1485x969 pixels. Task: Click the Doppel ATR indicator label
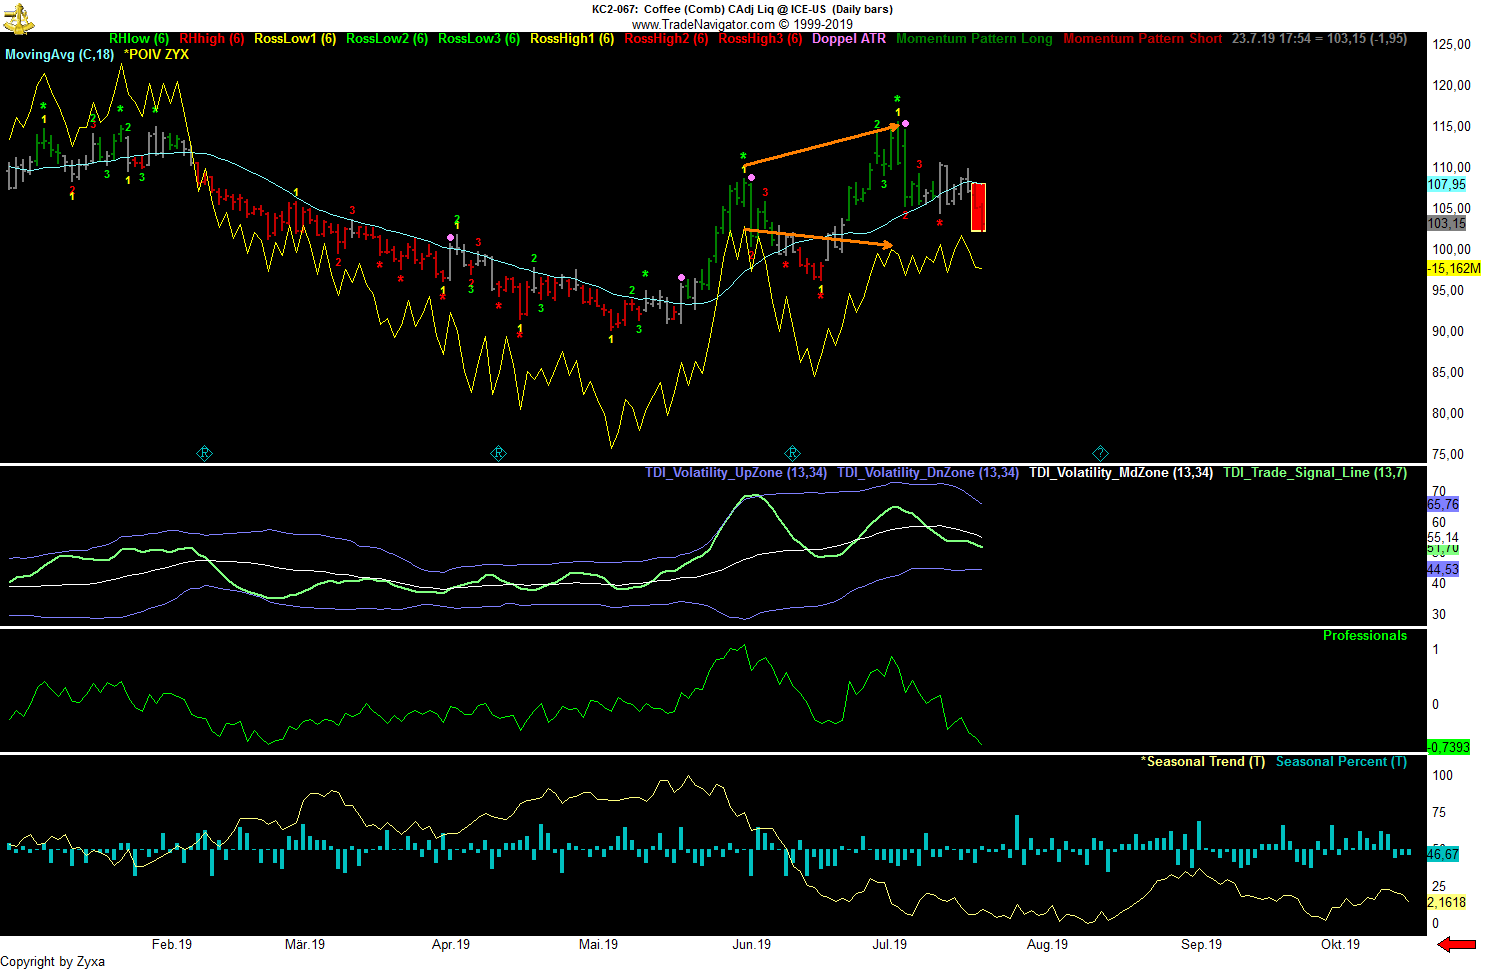[848, 39]
